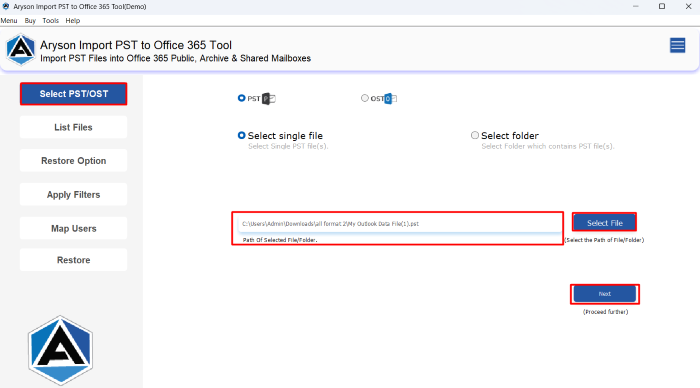This screenshot has height=388, width=700.
Task: Go to the Restore Option step
Action: point(74,161)
